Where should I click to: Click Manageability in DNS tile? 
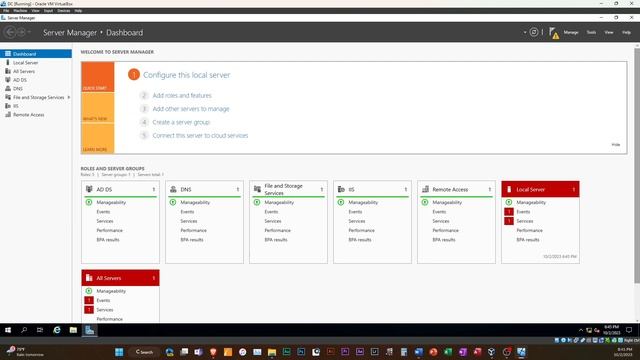pyautogui.click(x=195, y=202)
